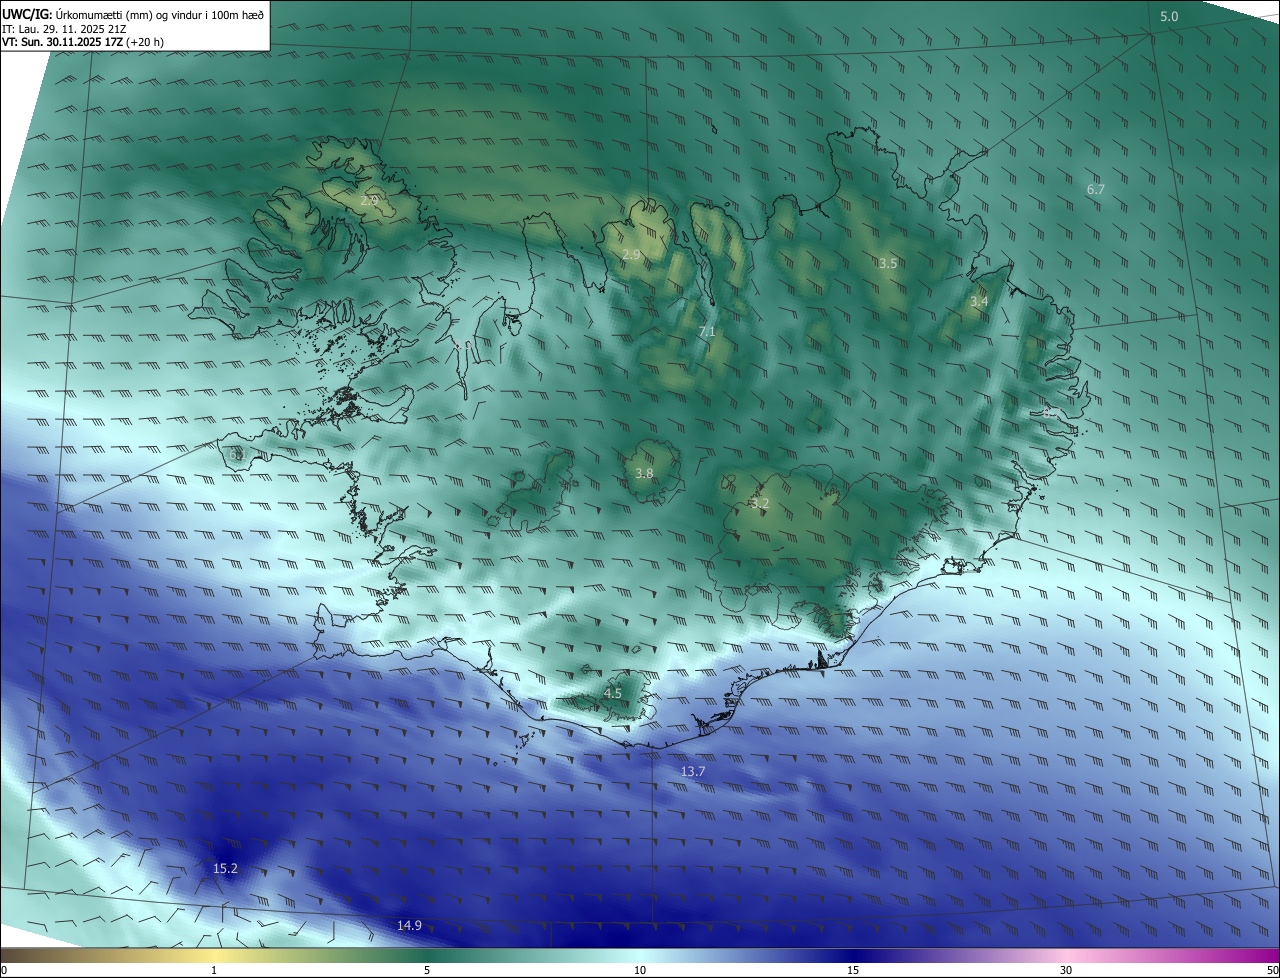
Task: Click the 4.5 value label near the south coast
Action: 613,693
